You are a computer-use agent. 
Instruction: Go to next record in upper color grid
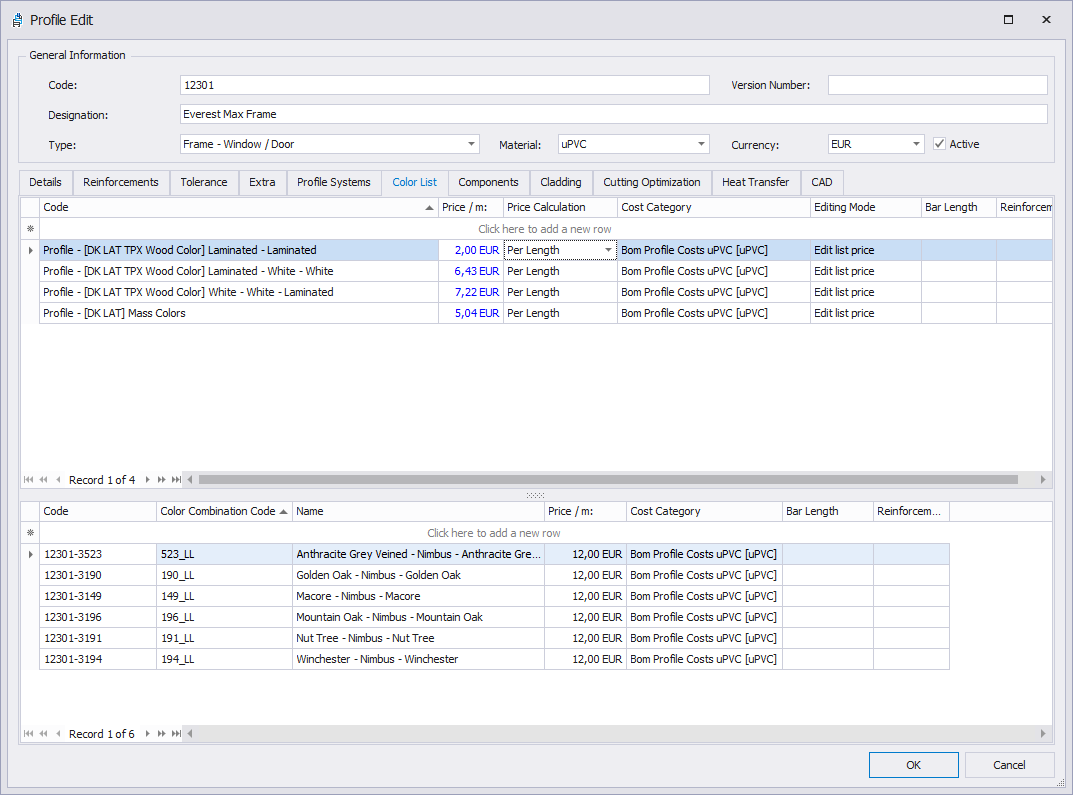tap(148, 480)
